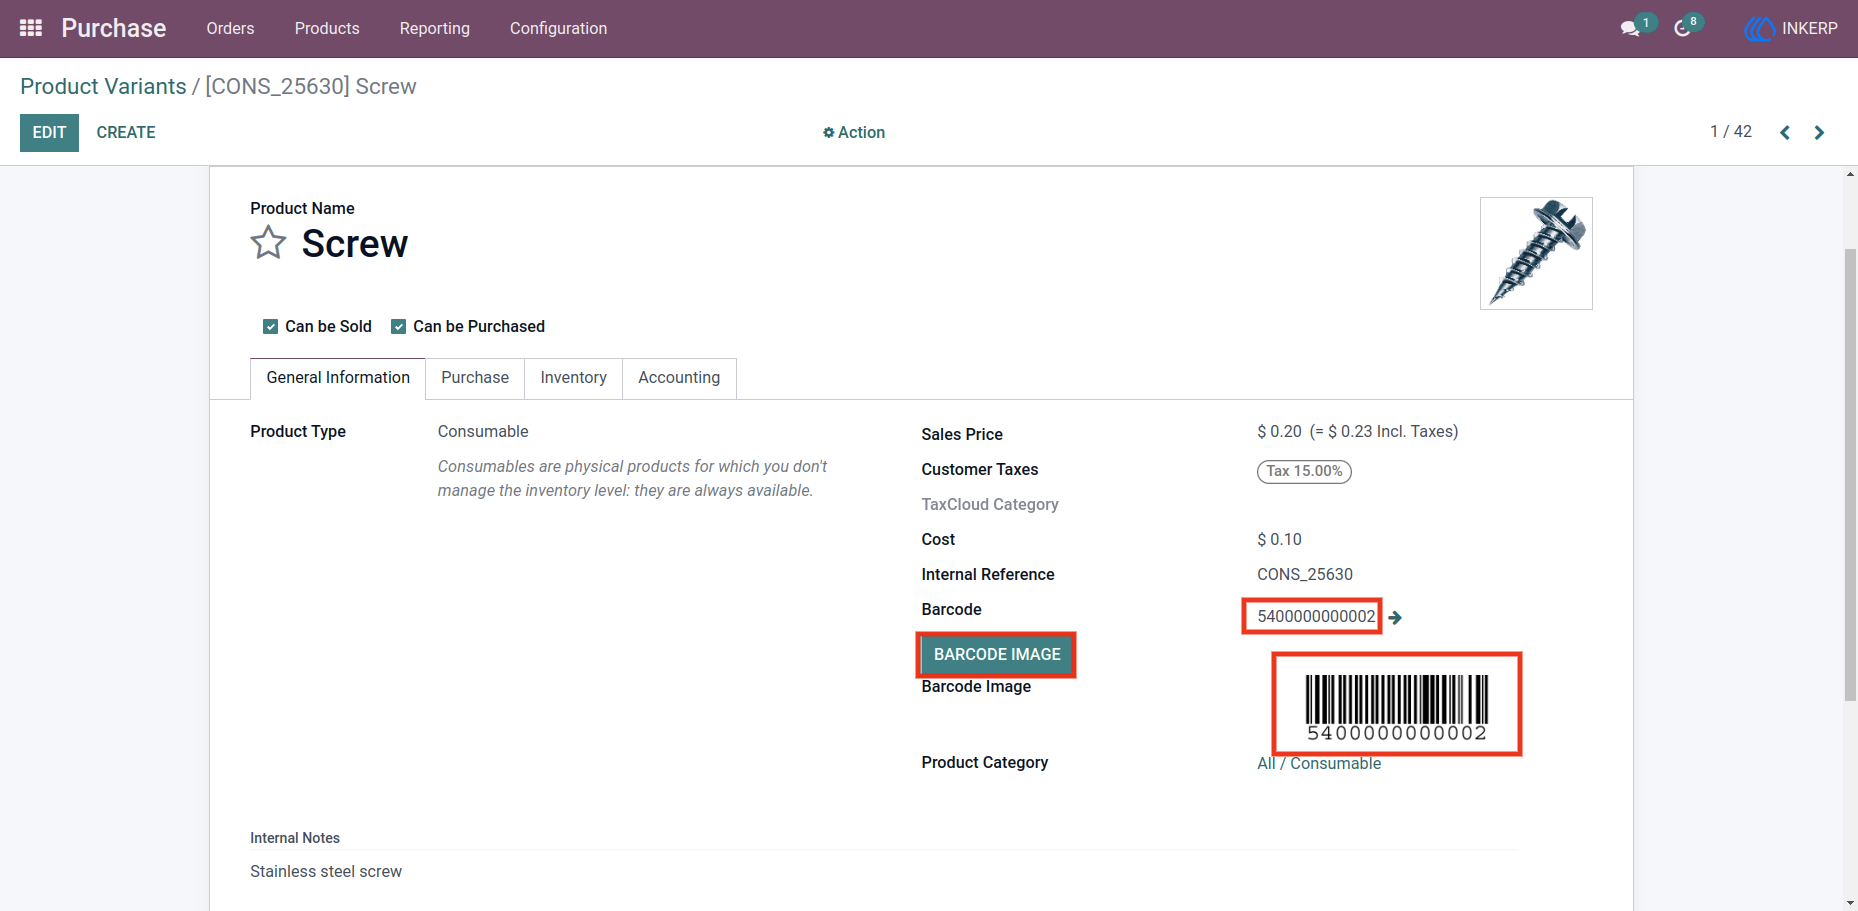1858x911 pixels.
Task: Click the Tax 15.00% tag
Action: coord(1304,471)
